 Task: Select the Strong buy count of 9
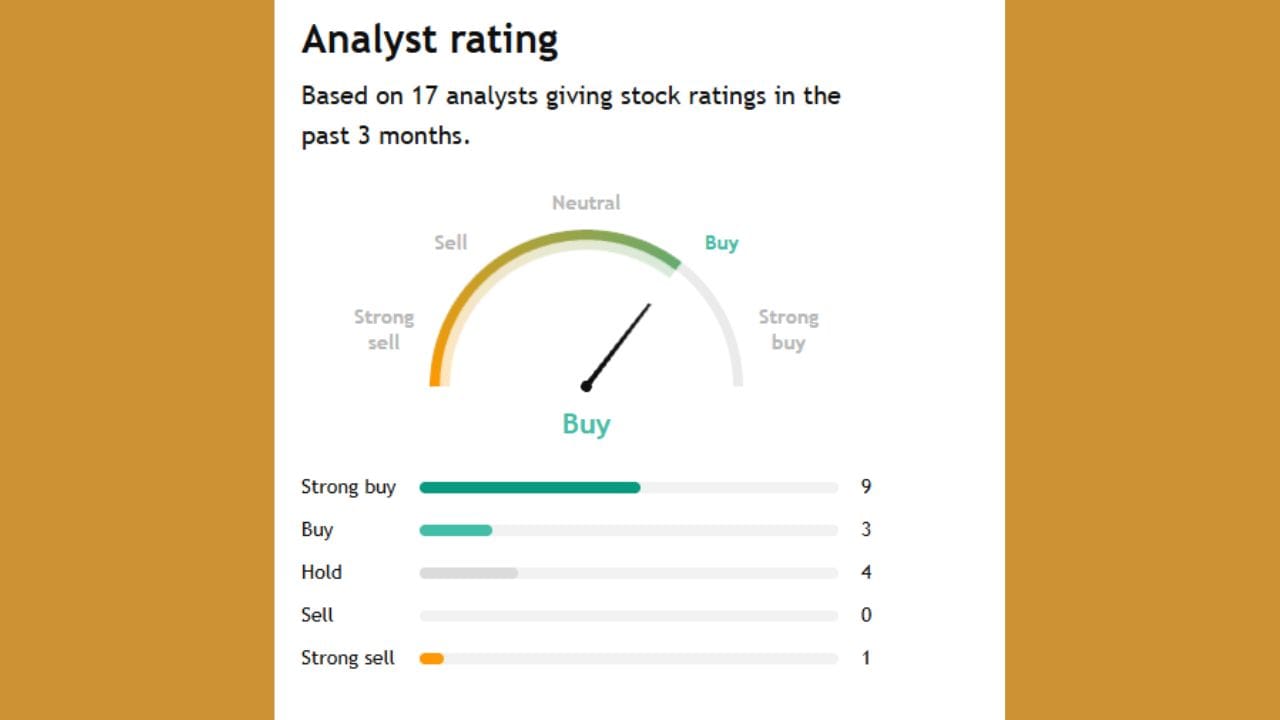(866, 488)
